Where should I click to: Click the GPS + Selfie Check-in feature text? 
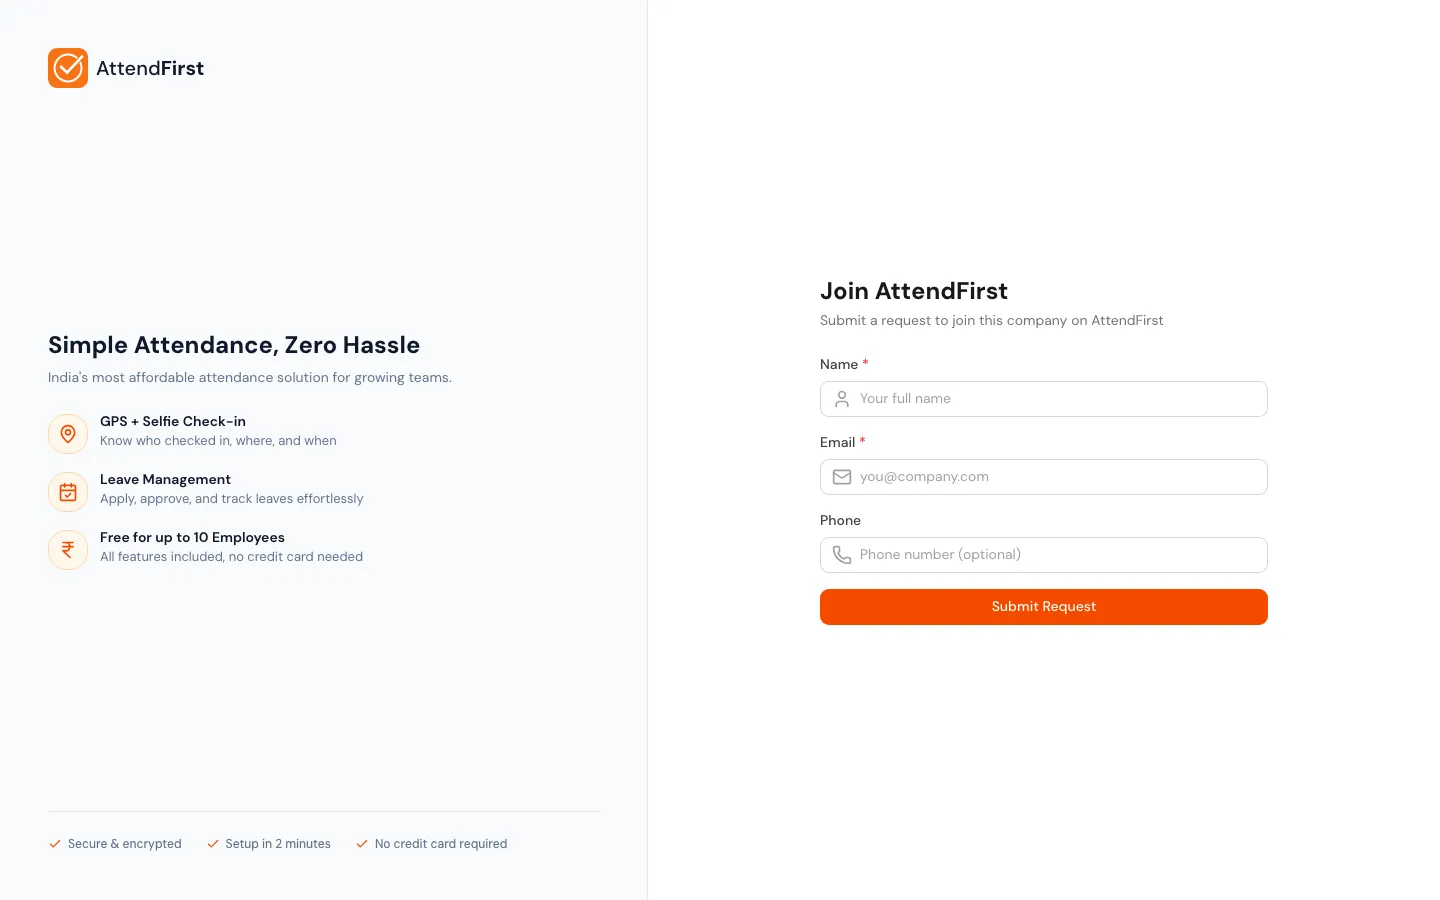173,421
